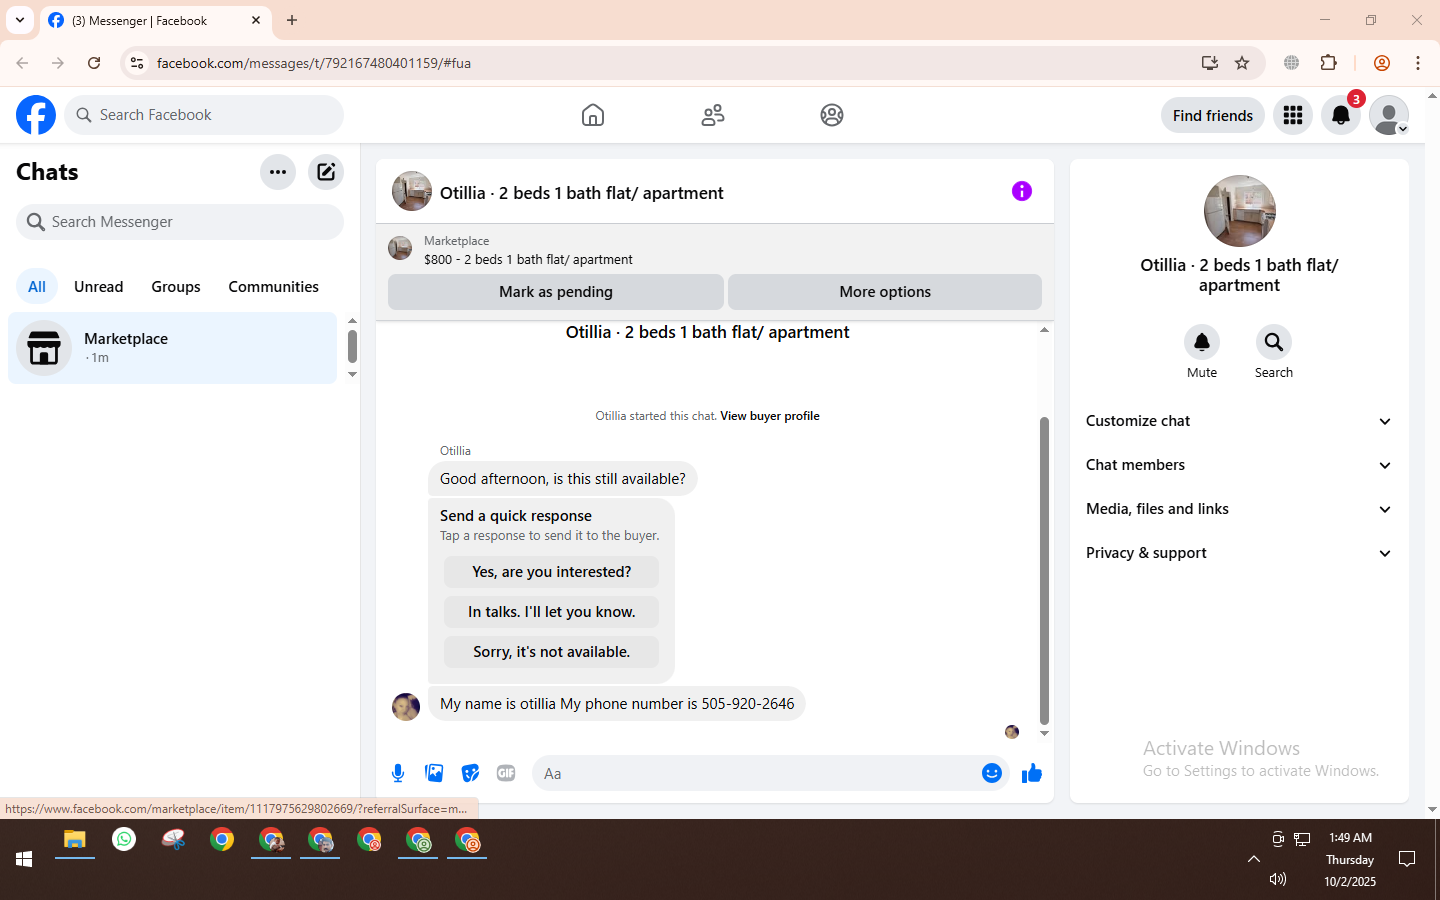Click the chat list scrollbar thumb

click(352, 346)
